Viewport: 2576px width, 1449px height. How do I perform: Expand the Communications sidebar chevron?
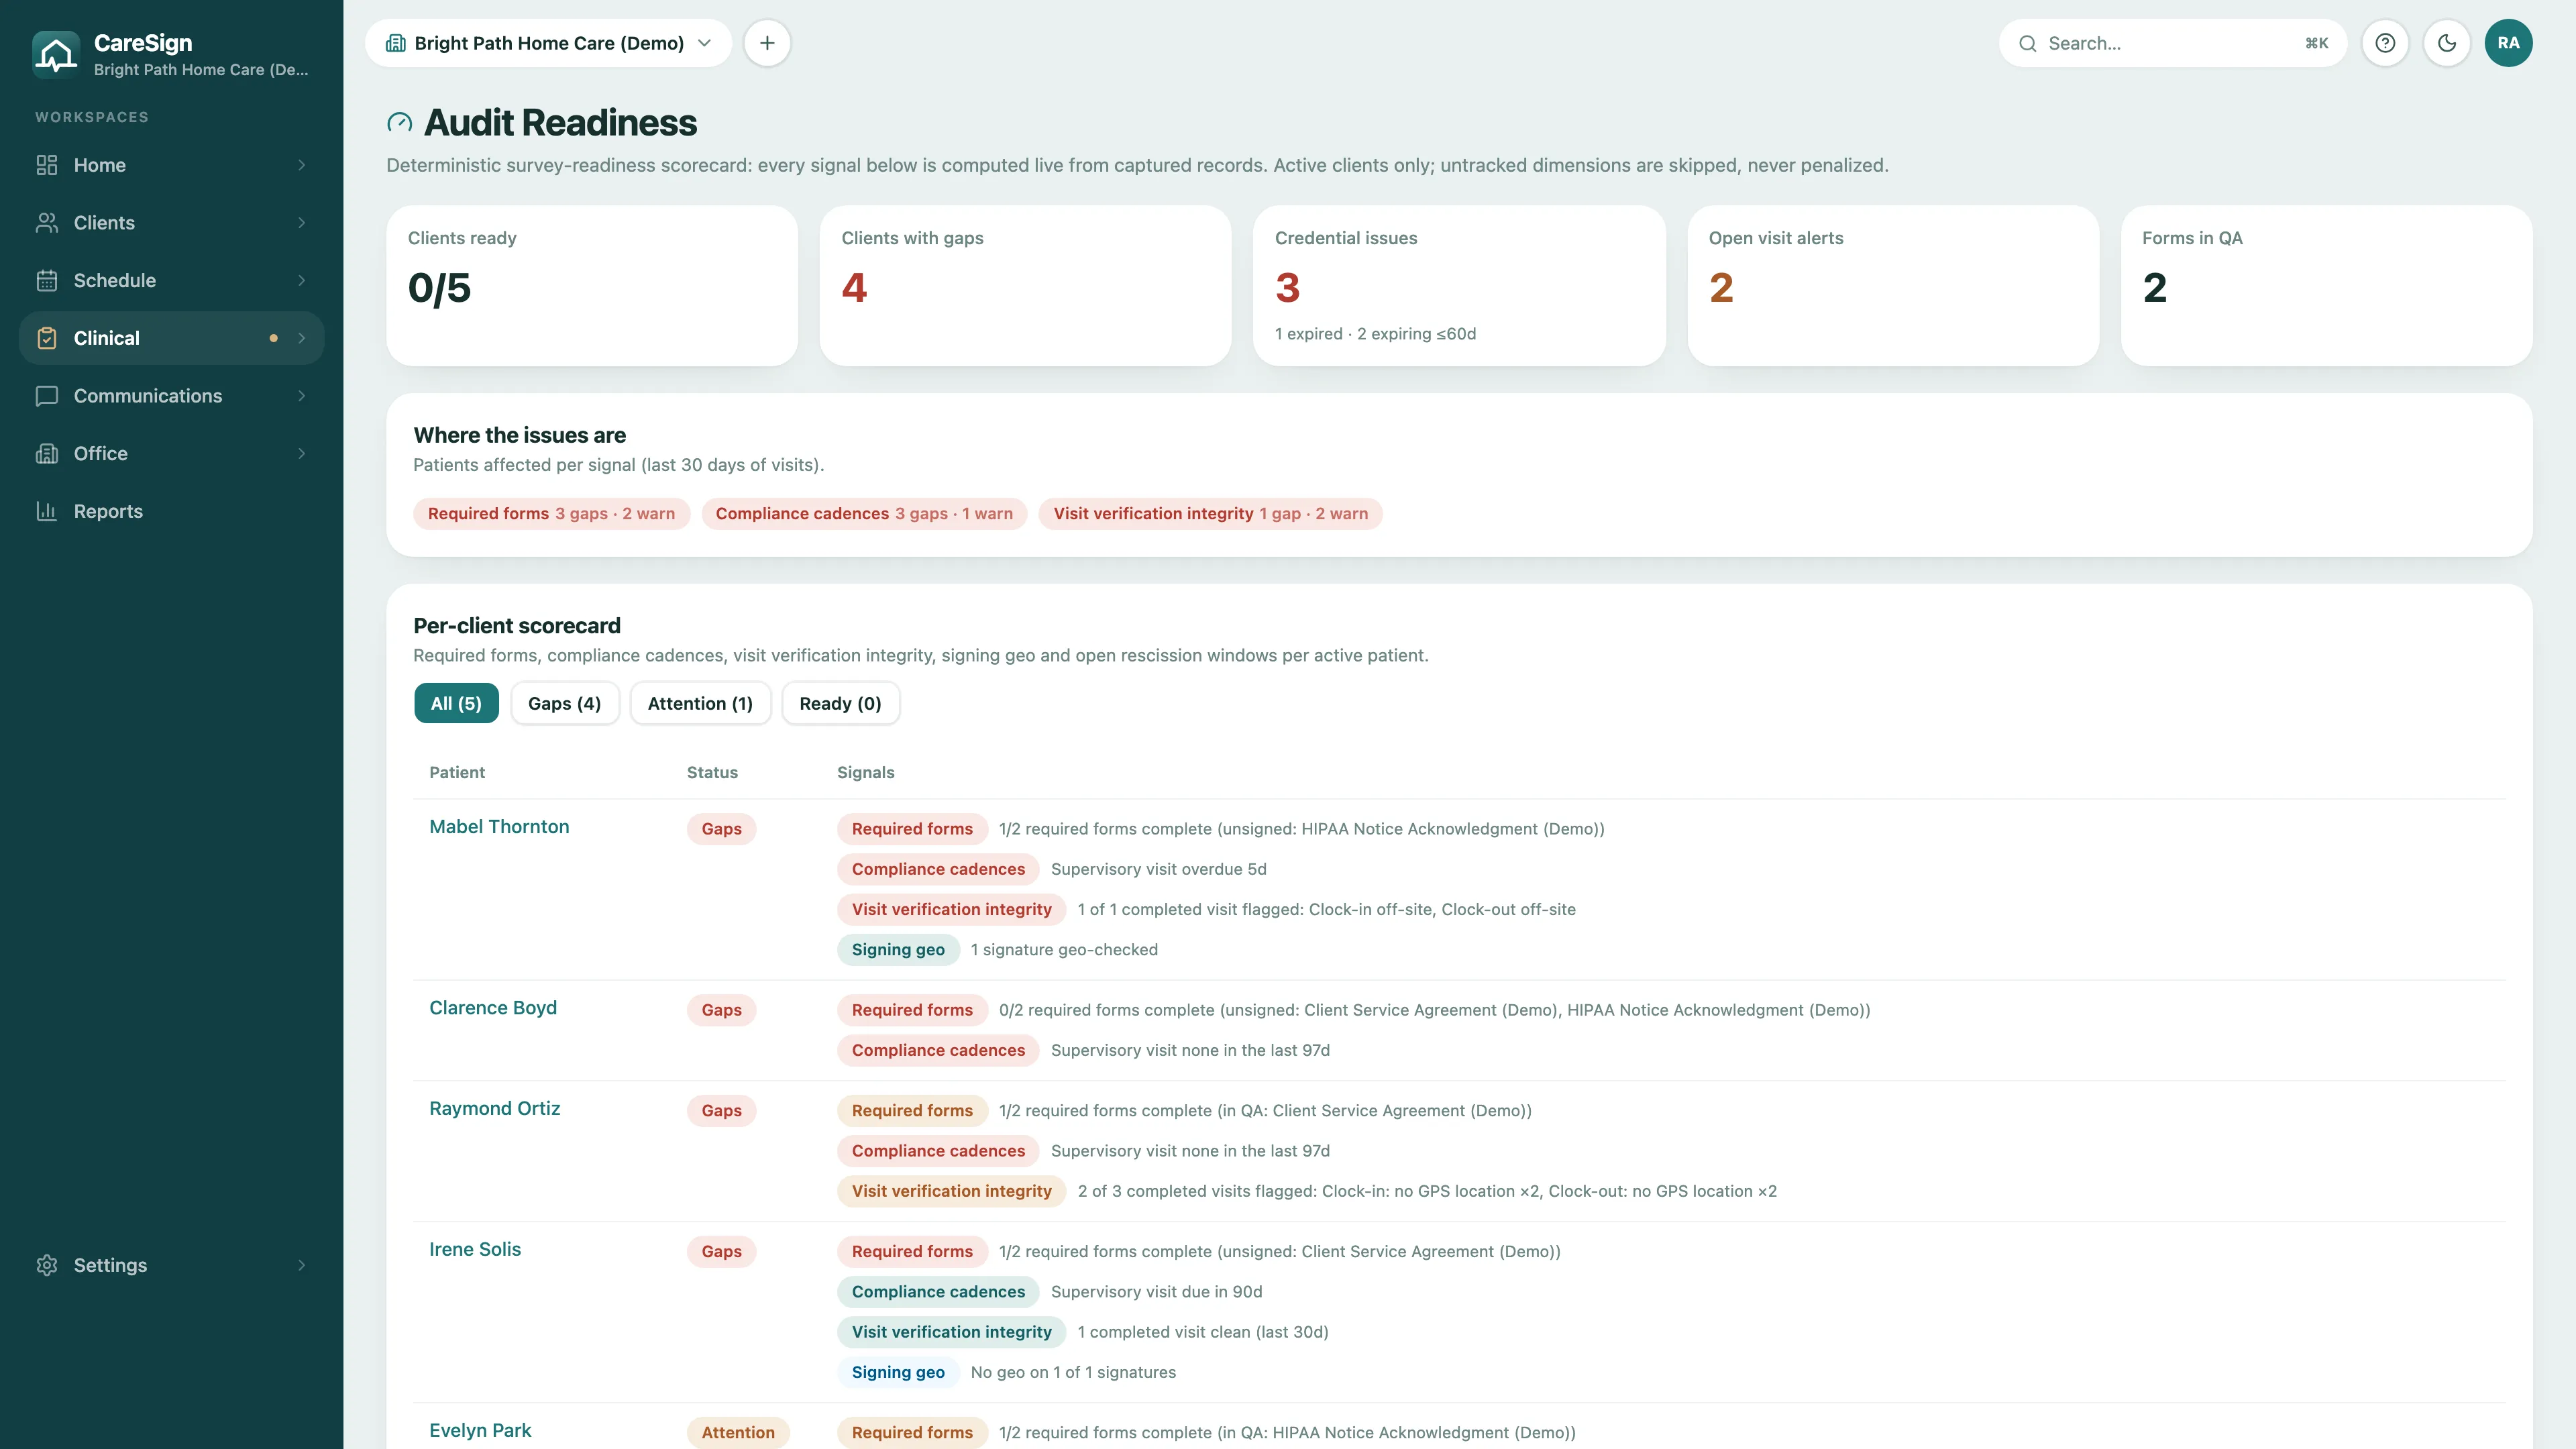(x=302, y=396)
